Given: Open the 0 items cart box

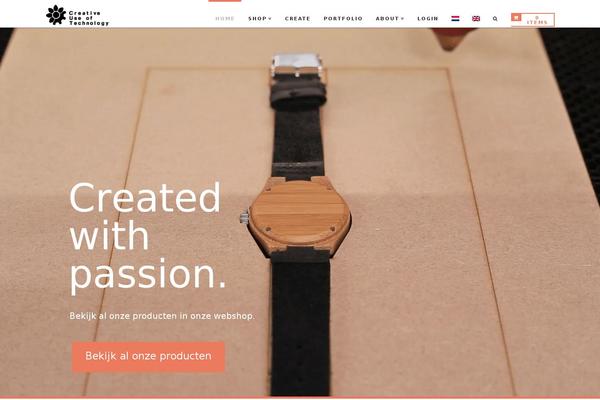Looking at the screenshot, I should pyautogui.click(x=533, y=20).
